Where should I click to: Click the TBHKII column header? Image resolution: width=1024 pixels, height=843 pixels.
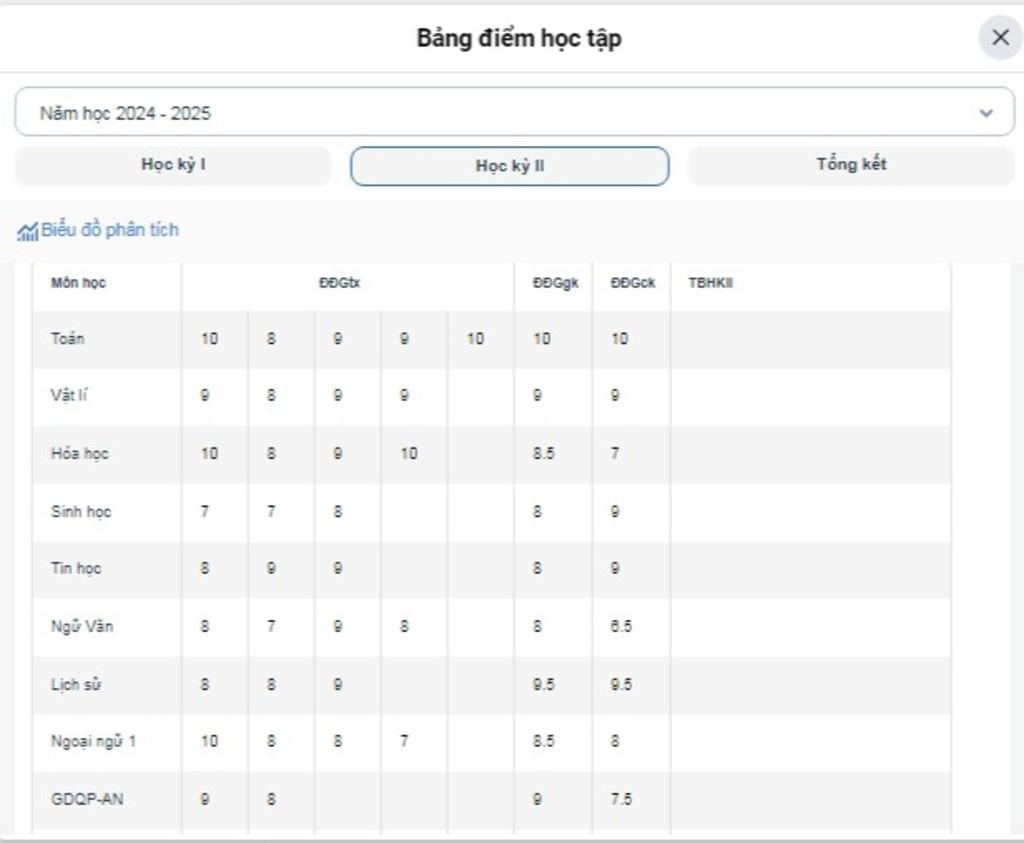710,283
